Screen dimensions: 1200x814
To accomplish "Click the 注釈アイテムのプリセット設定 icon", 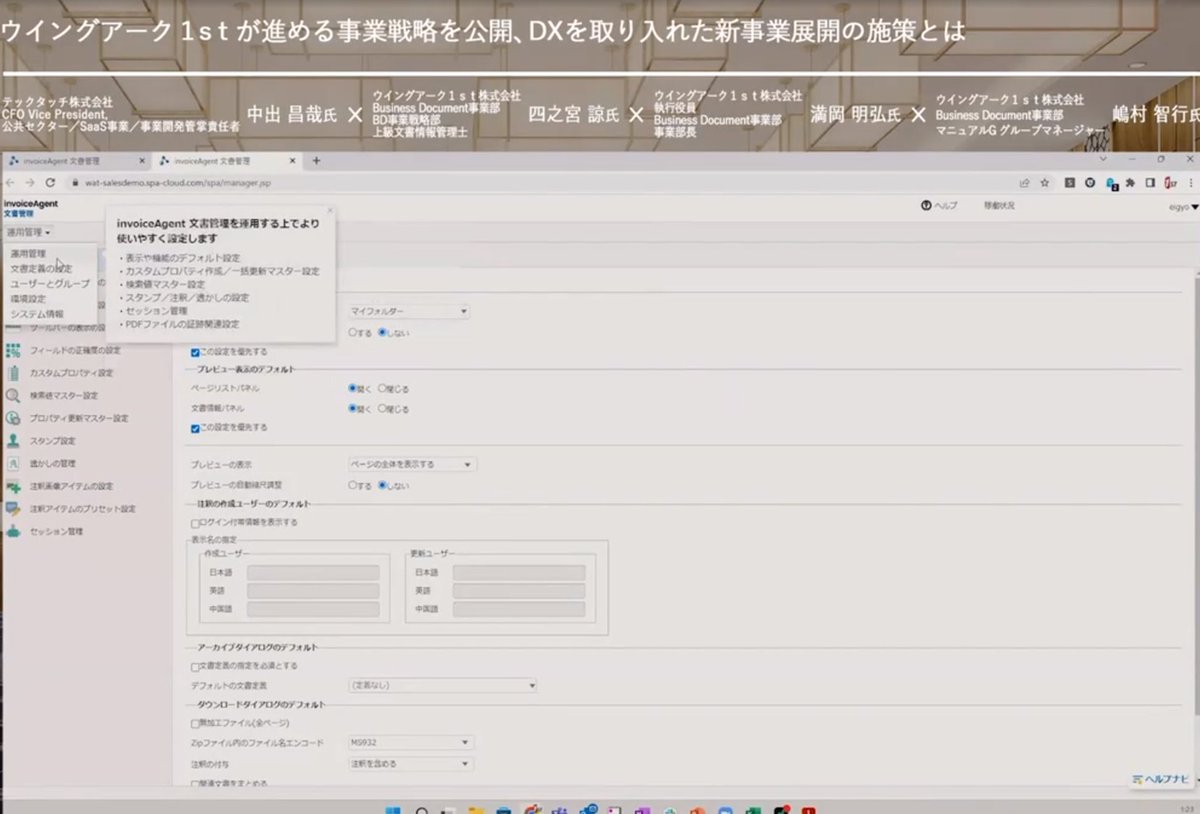I will coord(13,508).
